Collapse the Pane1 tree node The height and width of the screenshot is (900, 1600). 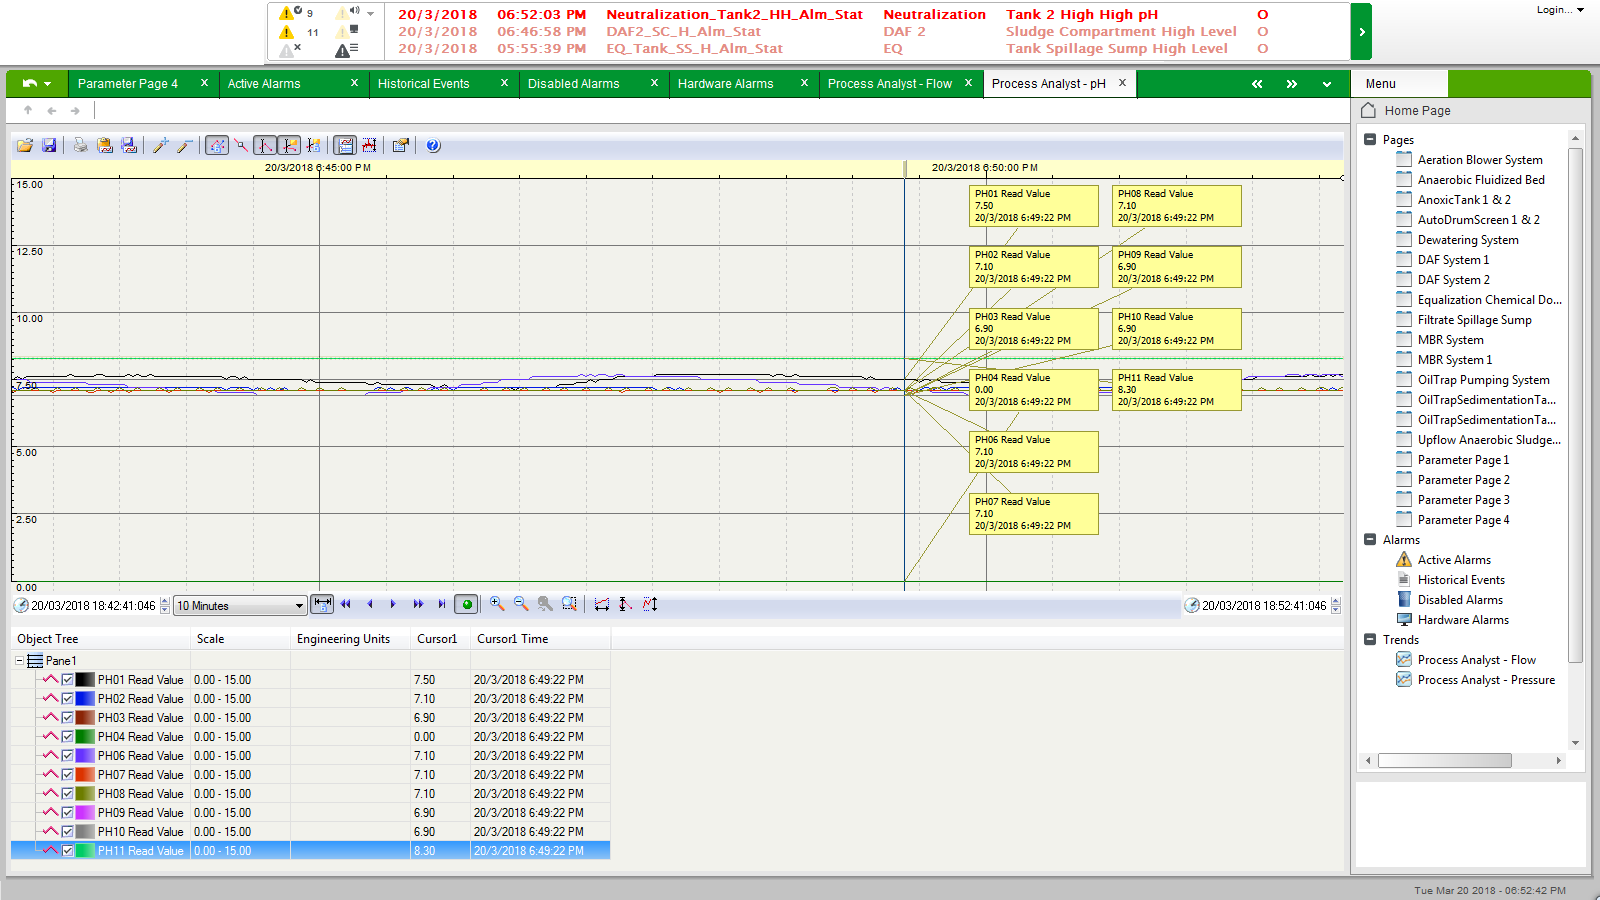(19, 661)
